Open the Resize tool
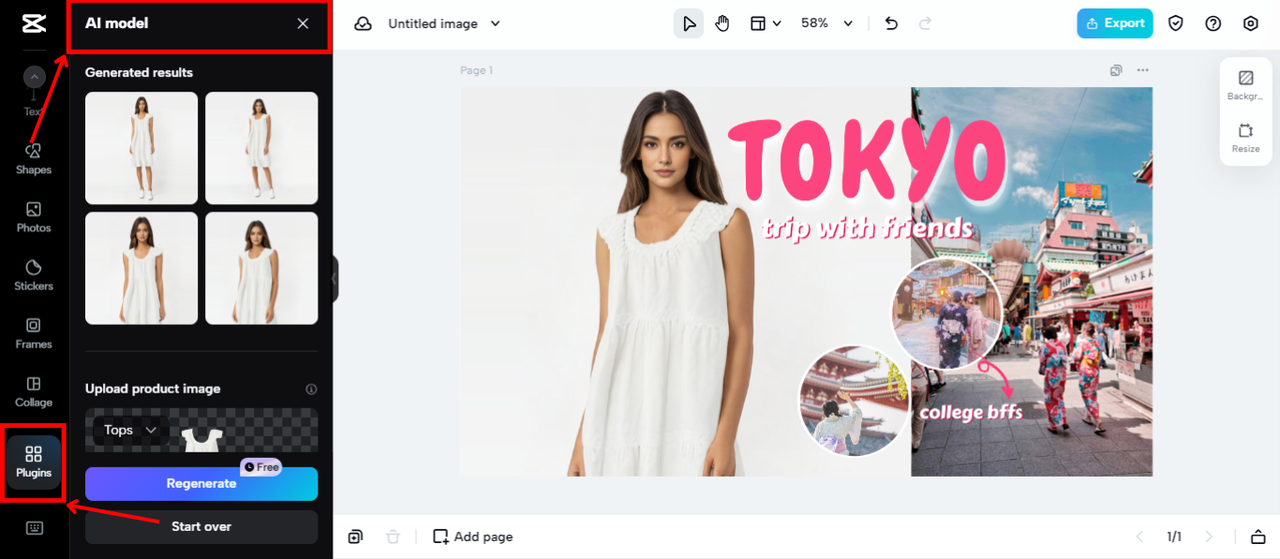The image size is (1280, 559). (1245, 137)
